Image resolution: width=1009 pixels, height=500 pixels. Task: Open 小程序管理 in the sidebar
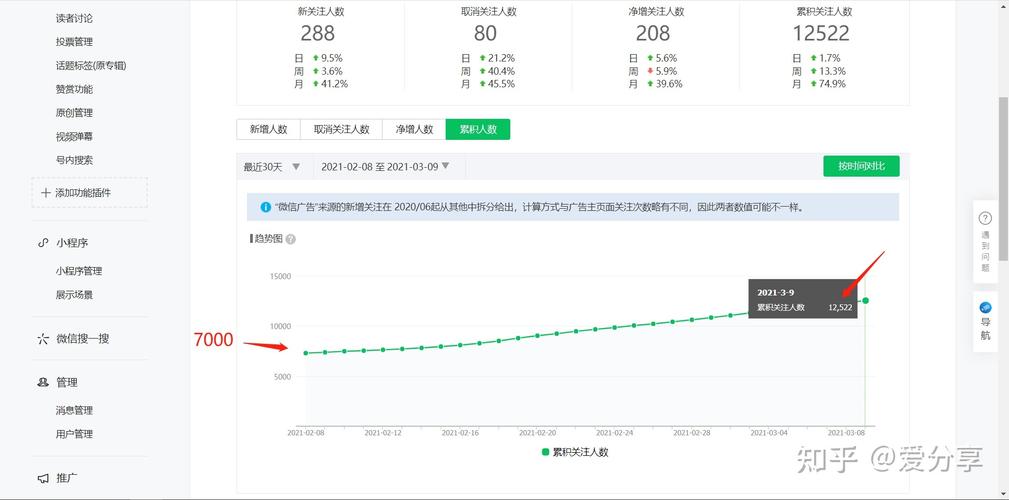coord(79,271)
